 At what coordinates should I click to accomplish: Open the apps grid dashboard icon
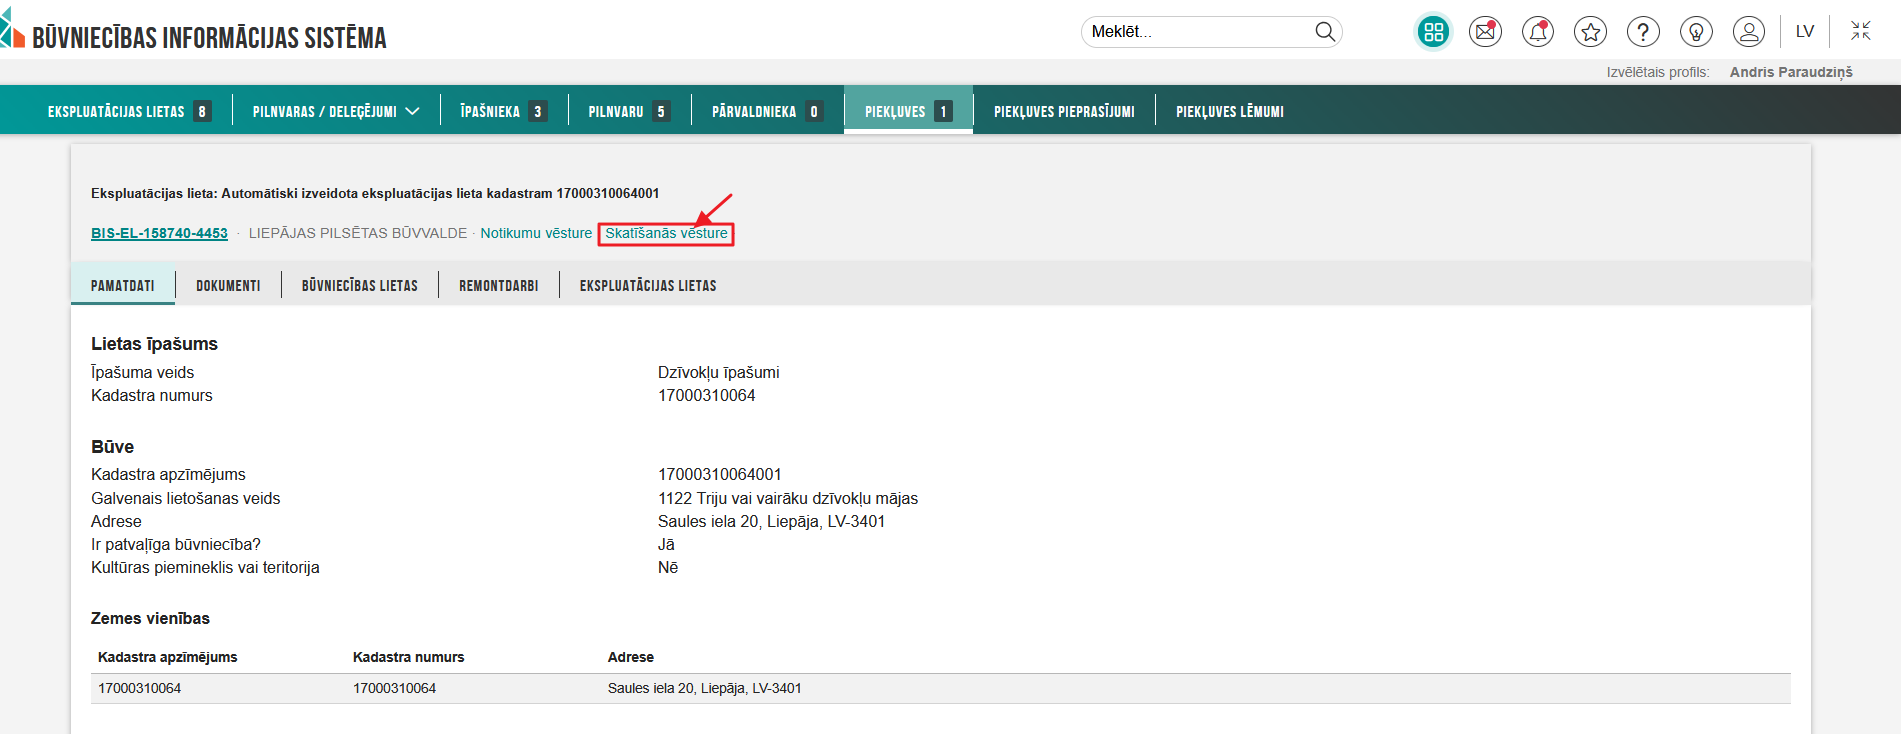[1433, 32]
